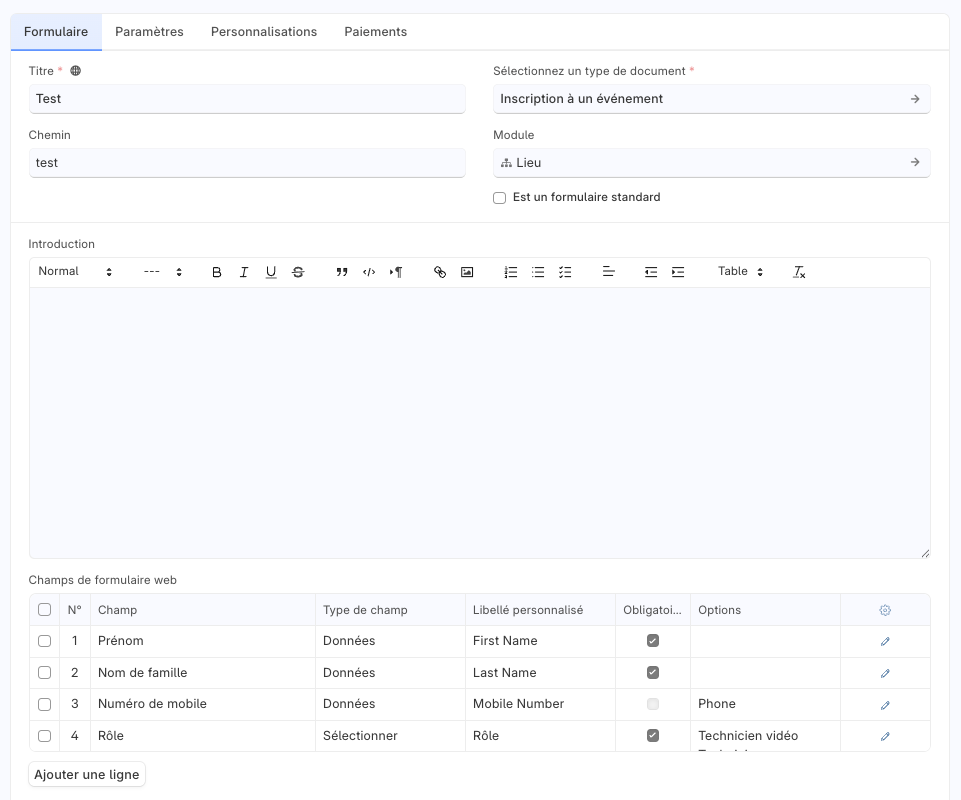Screen dimensions: 961x800
Task: Enable 'Est un formulaire standard' checkbox
Action: (x=500, y=198)
